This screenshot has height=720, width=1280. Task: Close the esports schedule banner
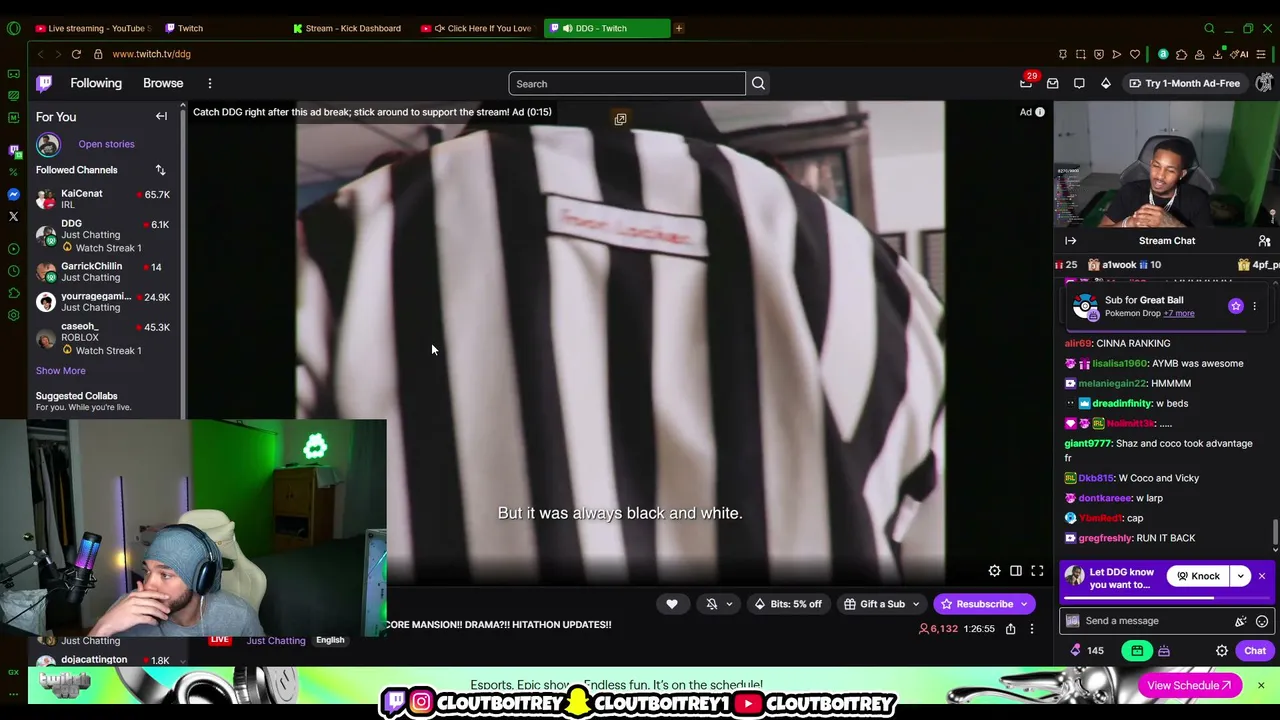[x=1261, y=685]
